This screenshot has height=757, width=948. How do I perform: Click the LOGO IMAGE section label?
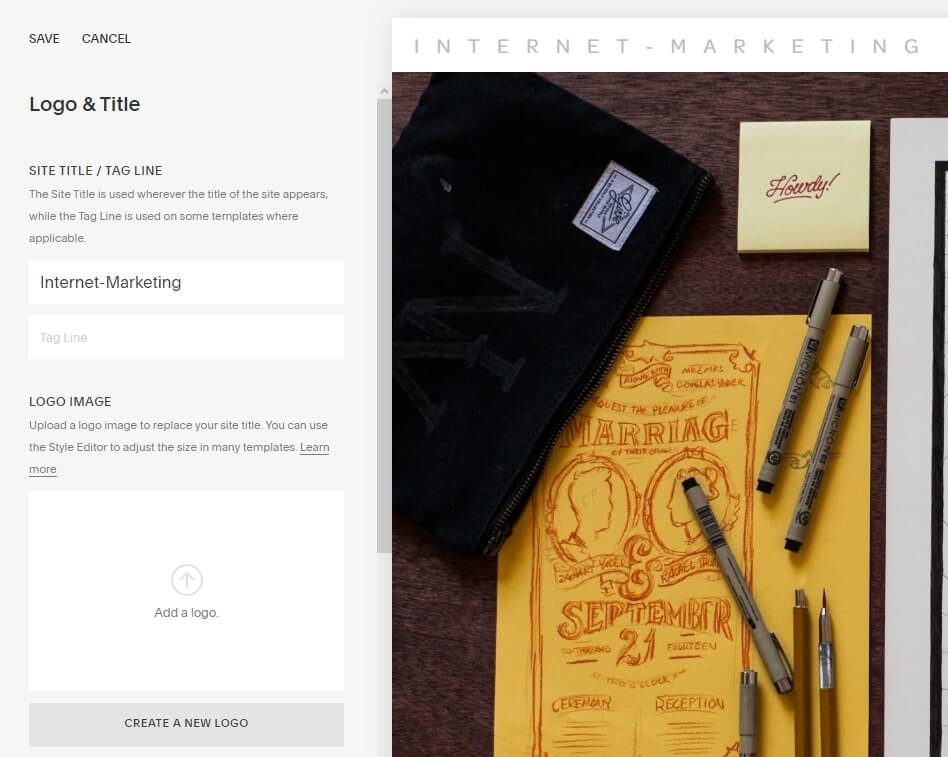[70, 401]
